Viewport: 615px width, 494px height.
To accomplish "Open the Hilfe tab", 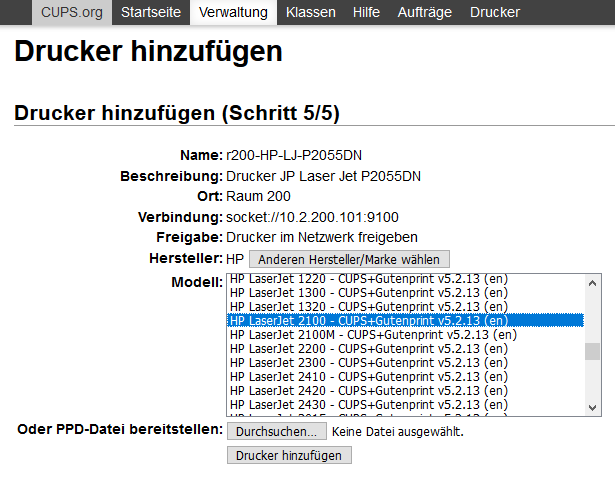I will [366, 12].
